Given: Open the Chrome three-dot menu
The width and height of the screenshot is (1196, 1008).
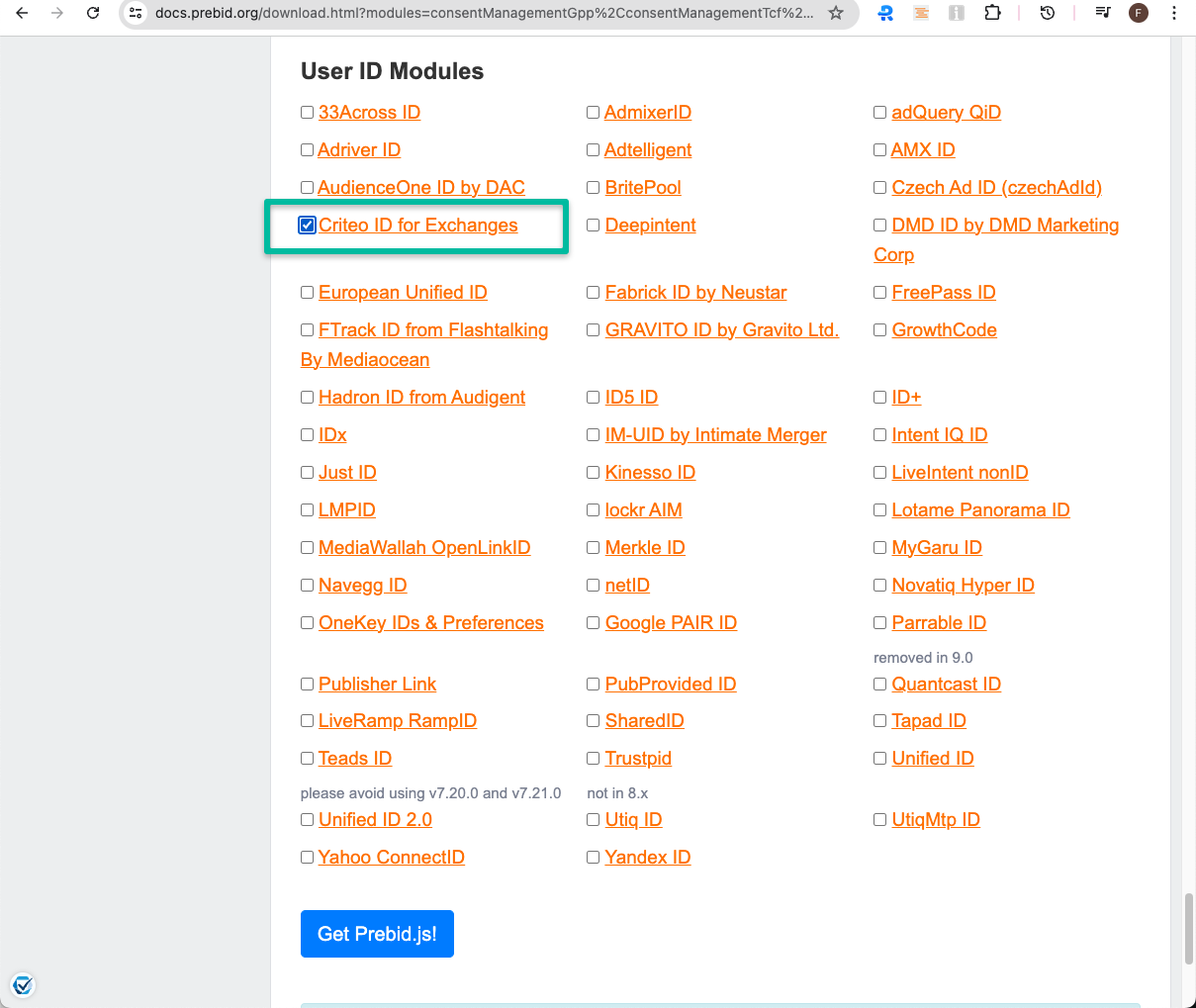Looking at the screenshot, I should (1174, 13).
